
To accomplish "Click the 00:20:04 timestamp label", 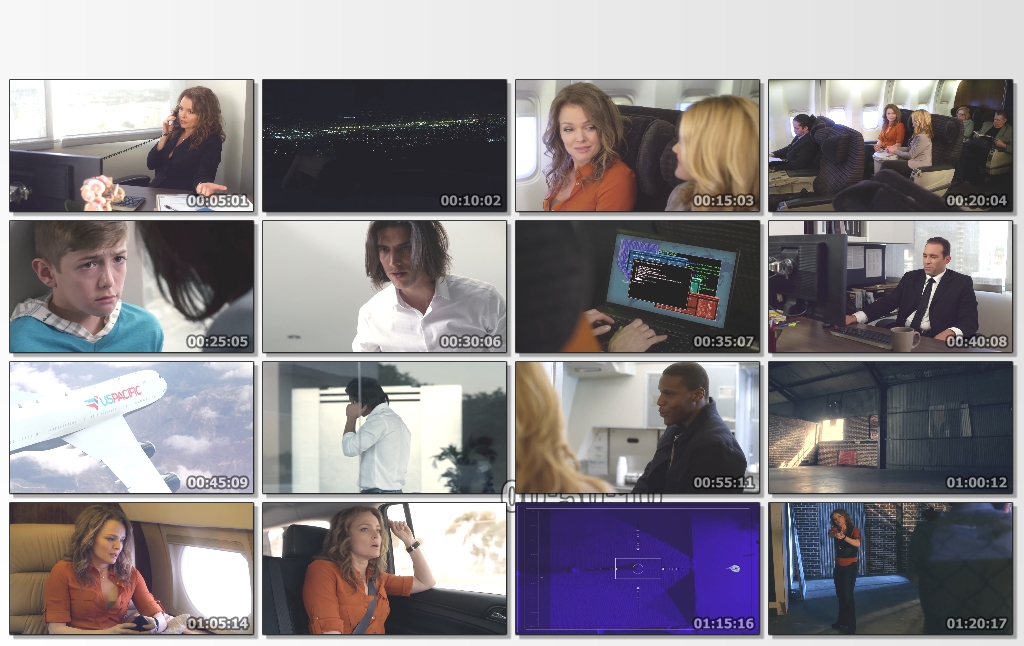I will (x=977, y=201).
